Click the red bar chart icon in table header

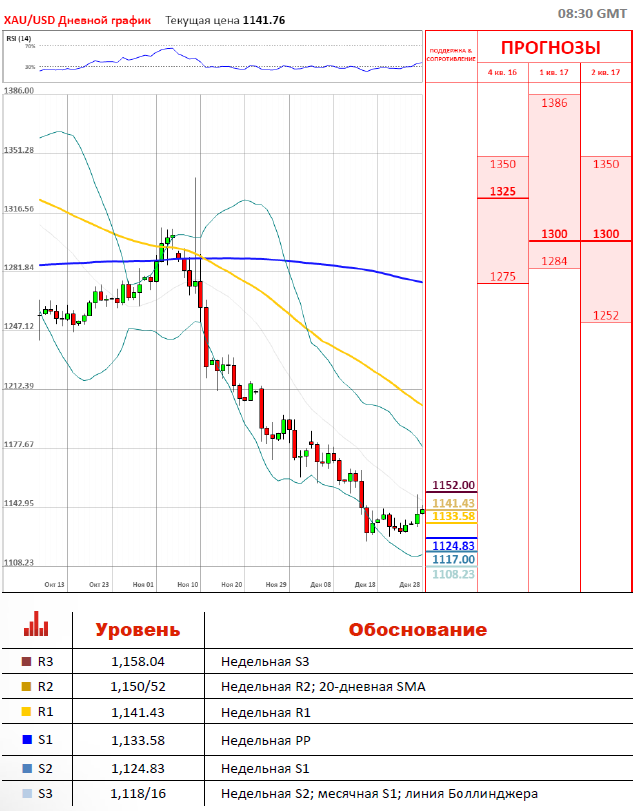point(37,626)
